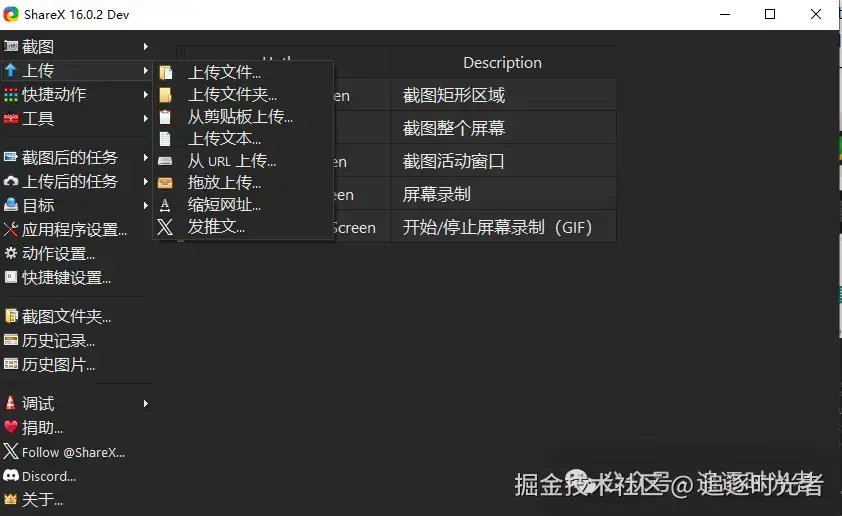Image resolution: width=842 pixels, height=516 pixels.
Task: Select the 截图矩形区域 table cell
Action: pyautogui.click(x=503, y=95)
